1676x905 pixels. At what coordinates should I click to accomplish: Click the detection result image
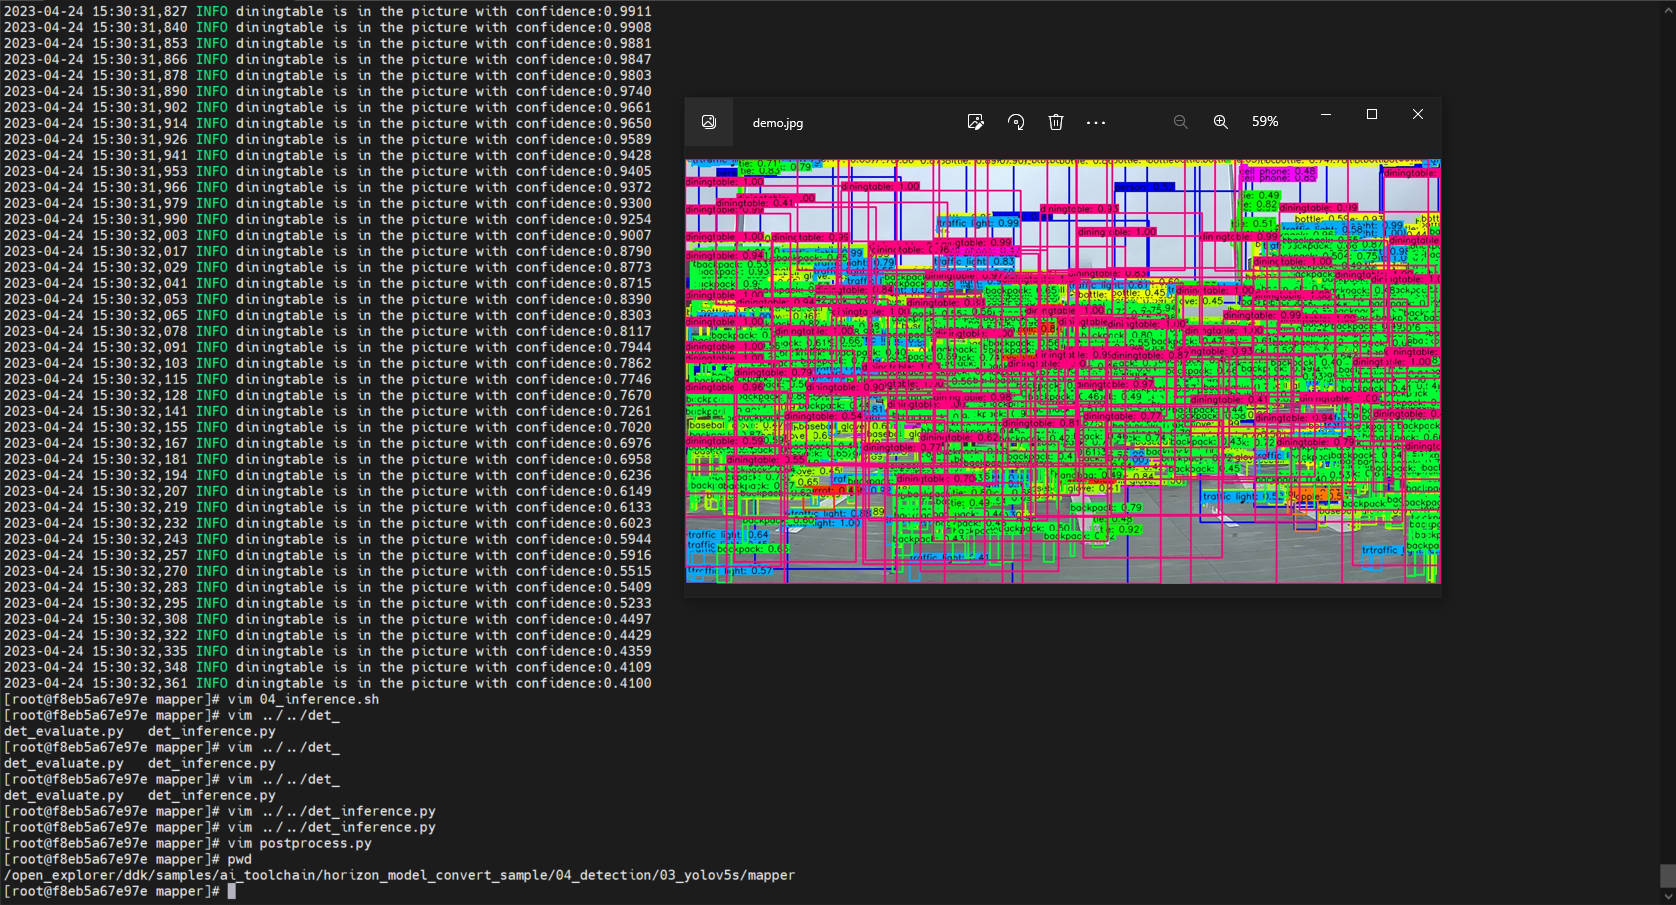point(1062,371)
